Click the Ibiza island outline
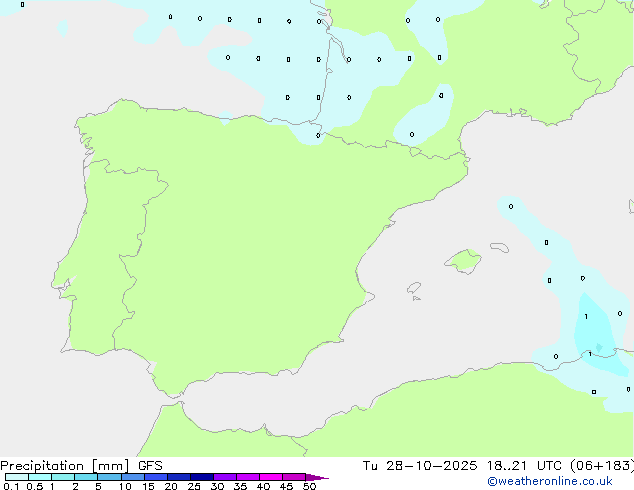The height and width of the screenshot is (490, 634). click(414, 288)
